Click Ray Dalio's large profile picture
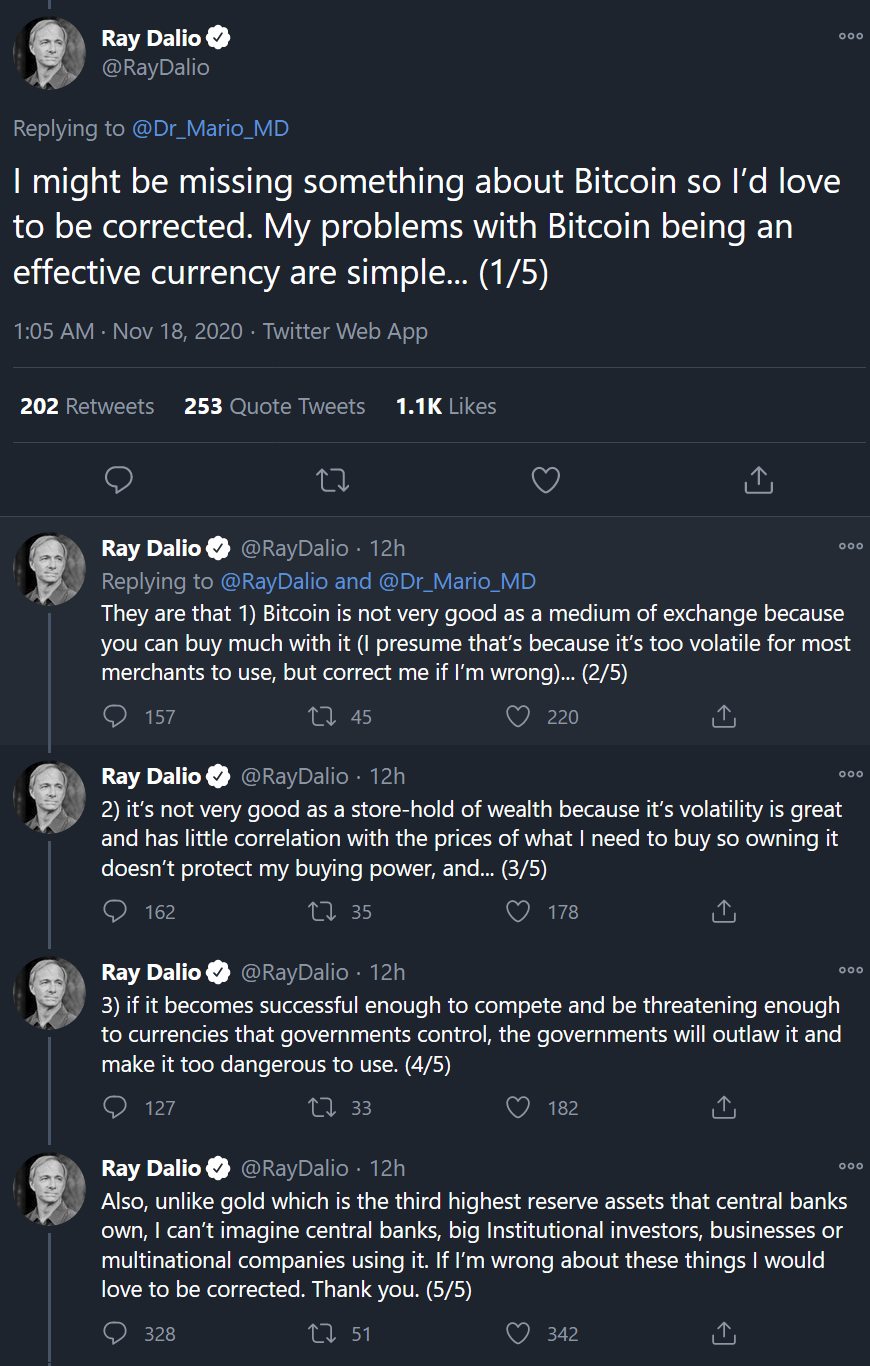The width and height of the screenshot is (870, 1366). coord(49,53)
